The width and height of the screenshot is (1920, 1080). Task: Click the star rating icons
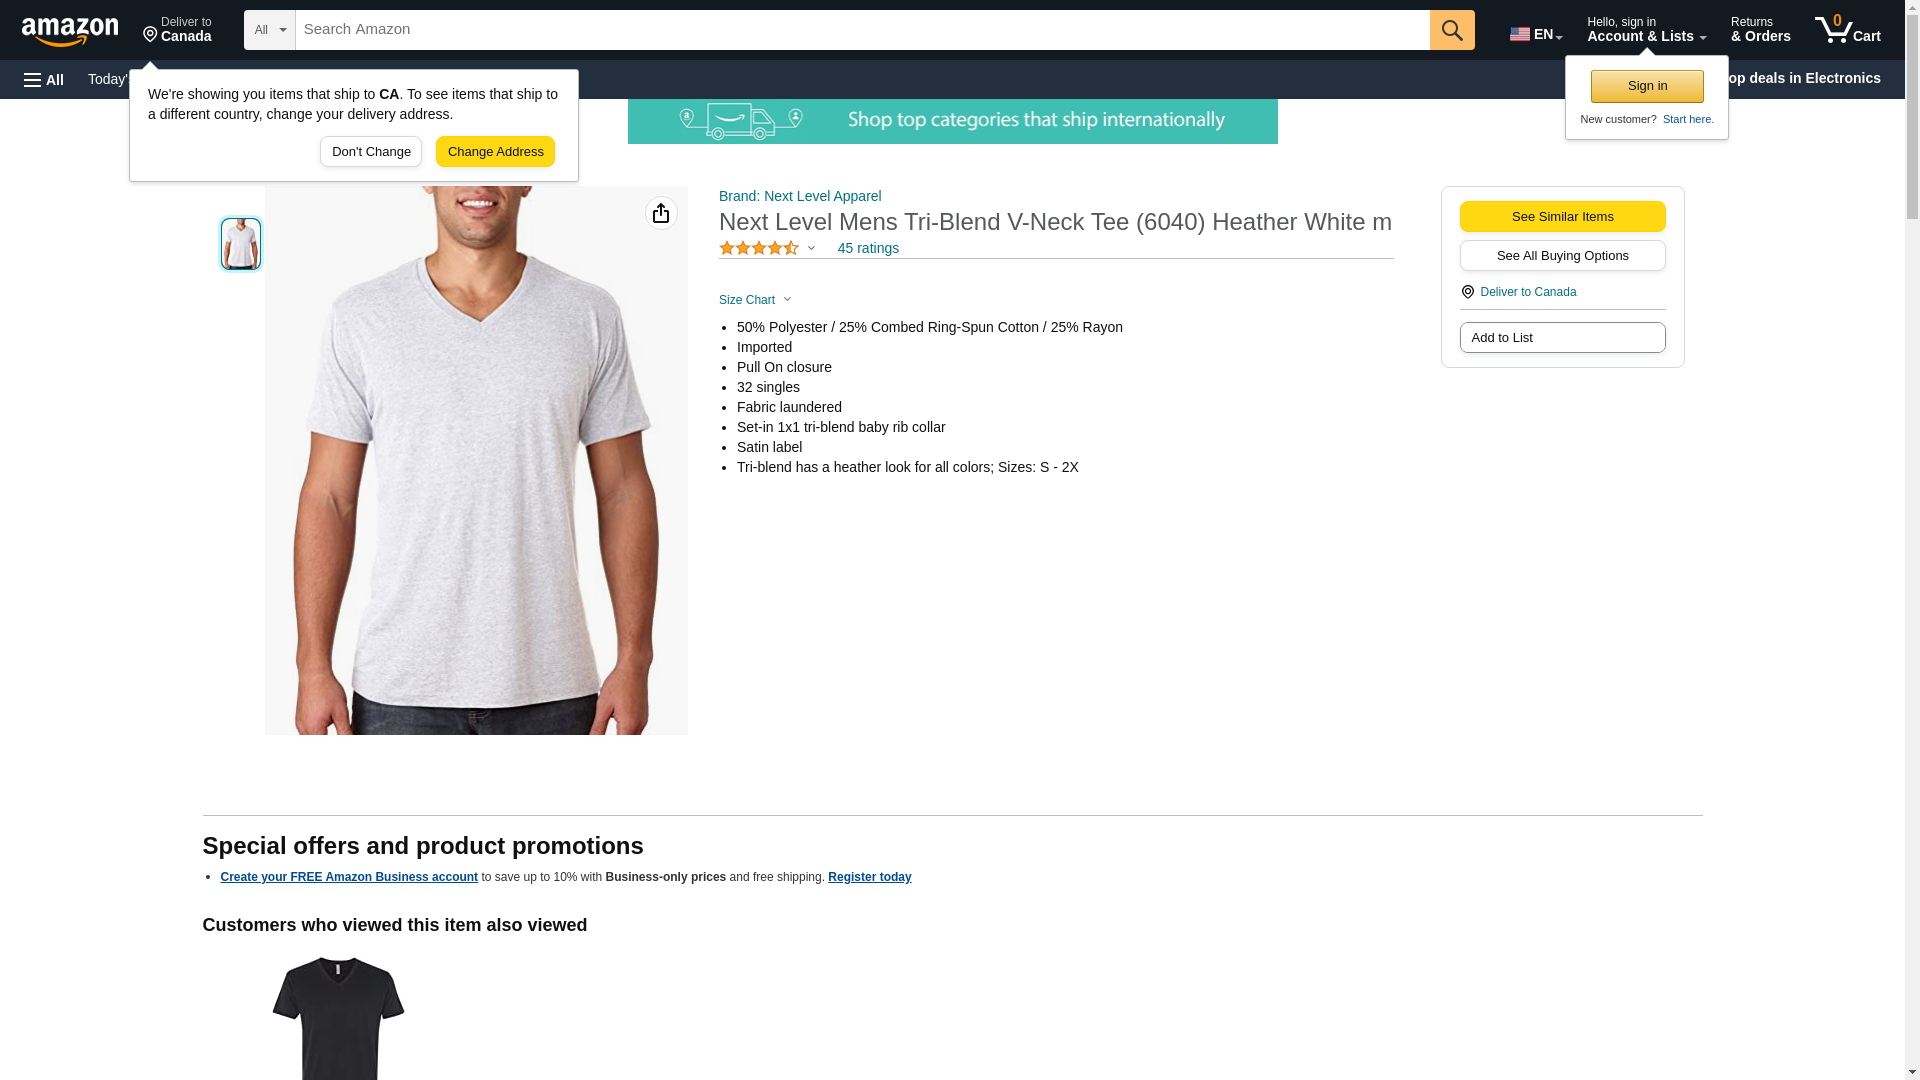click(x=759, y=248)
